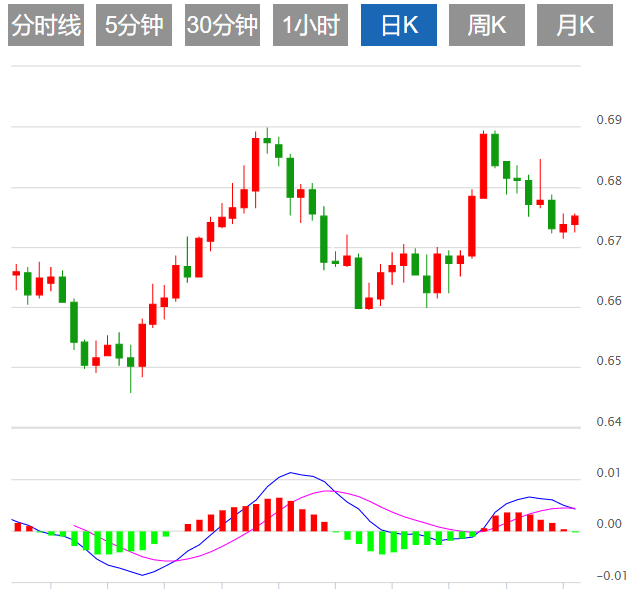The height and width of the screenshot is (589, 637).
Task: Click the -0.01 MACD axis label
Action: coord(612,576)
